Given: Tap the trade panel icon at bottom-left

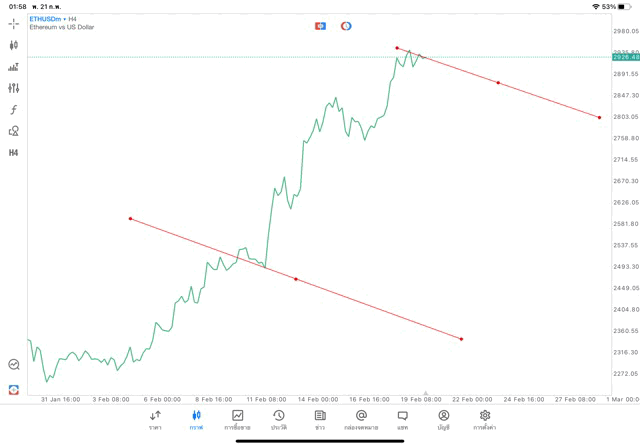Looking at the screenshot, I should [x=14, y=390].
